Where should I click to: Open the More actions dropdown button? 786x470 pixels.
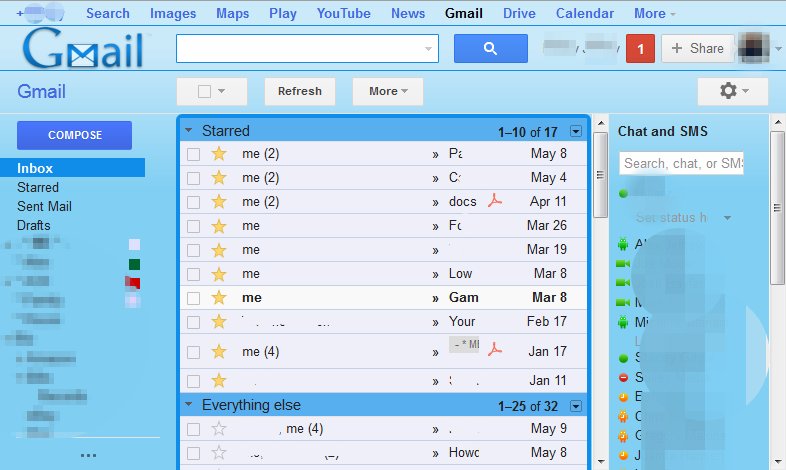387,91
